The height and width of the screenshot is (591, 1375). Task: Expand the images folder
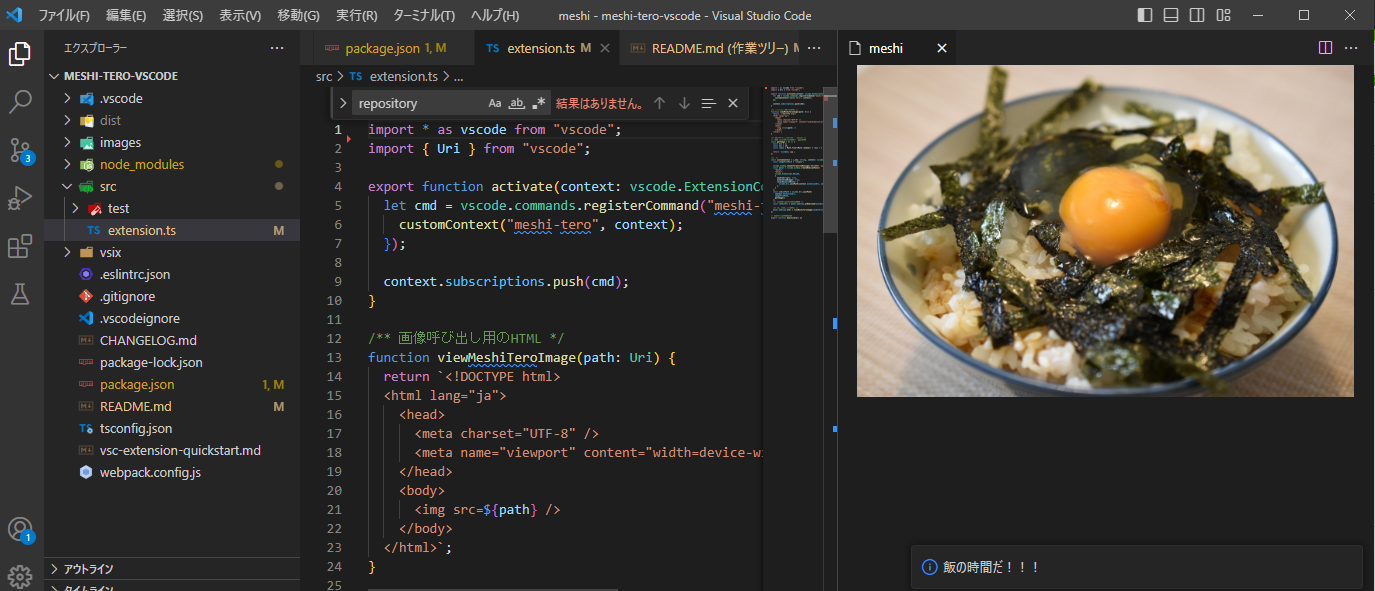[68, 142]
